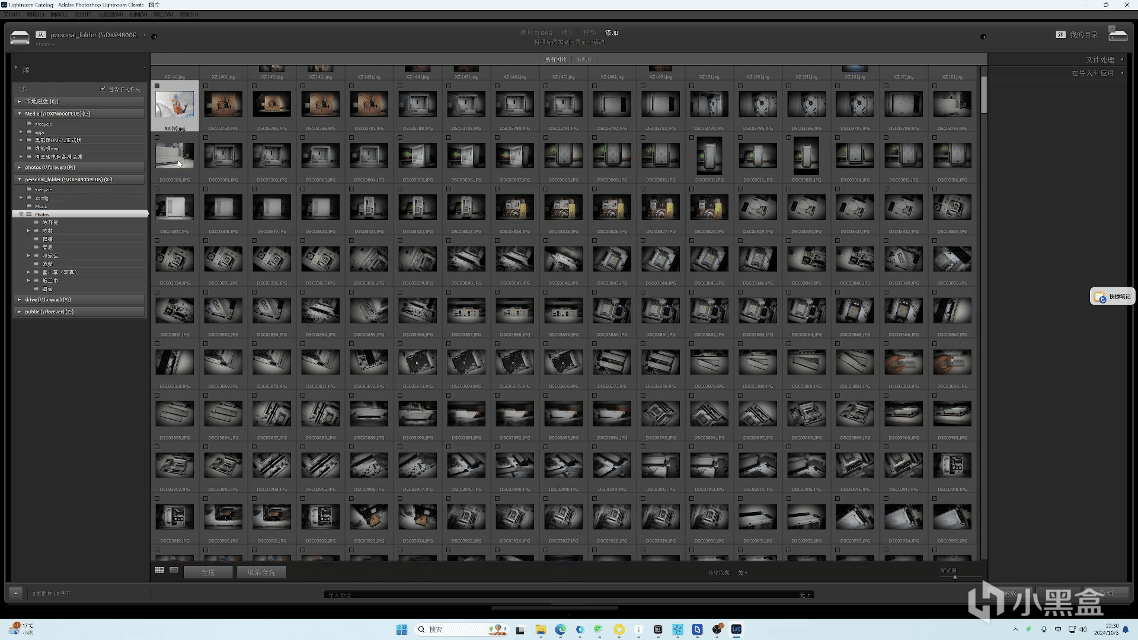1138x640 pixels.
Task: Click the destination drive icon at top right
Action: tap(1118, 33)
